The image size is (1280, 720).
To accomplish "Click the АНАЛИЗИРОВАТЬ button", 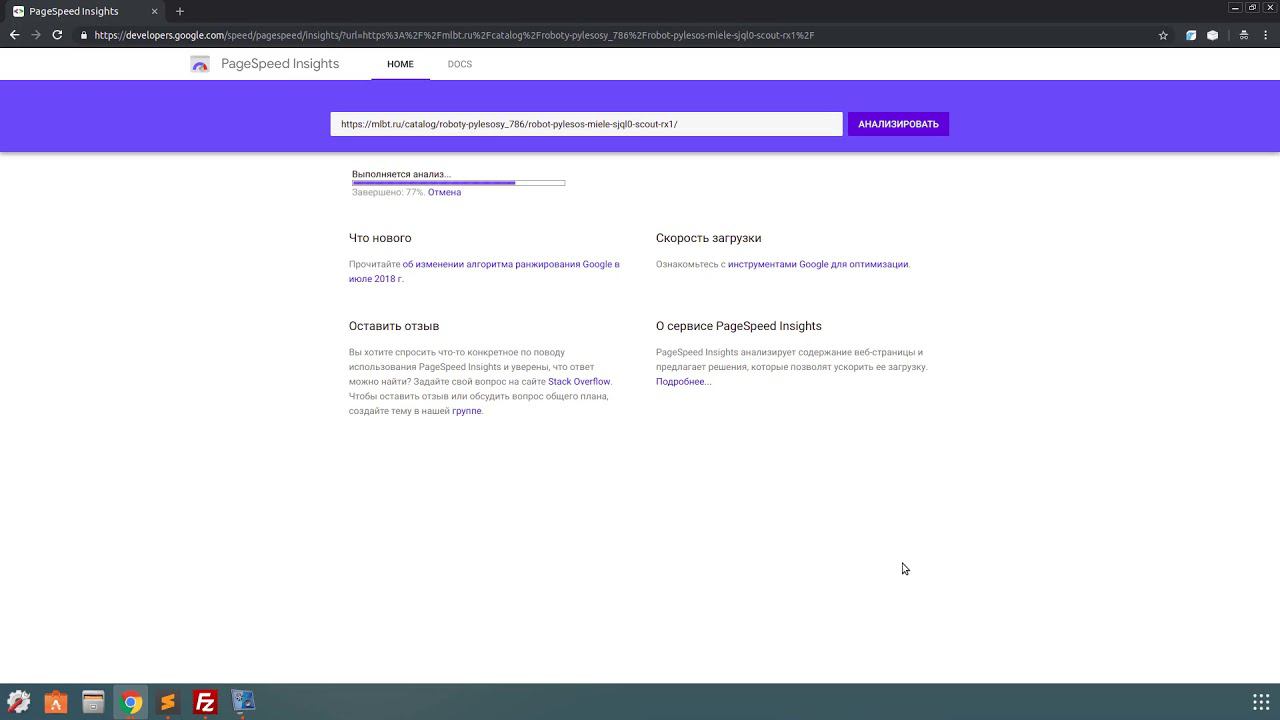I will coord(898,124).
